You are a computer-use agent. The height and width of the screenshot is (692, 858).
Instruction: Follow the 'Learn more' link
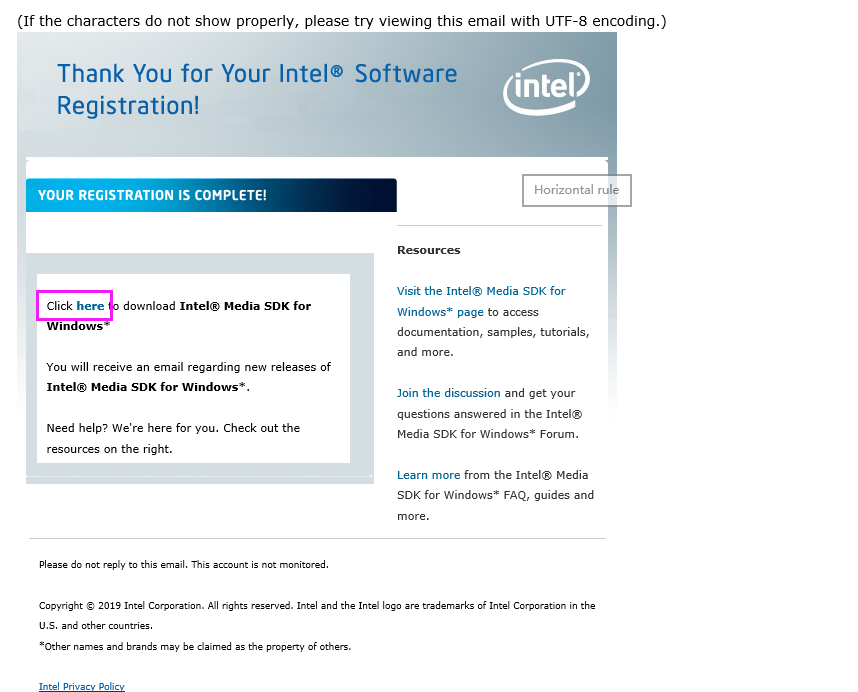[x=428, y=475]
